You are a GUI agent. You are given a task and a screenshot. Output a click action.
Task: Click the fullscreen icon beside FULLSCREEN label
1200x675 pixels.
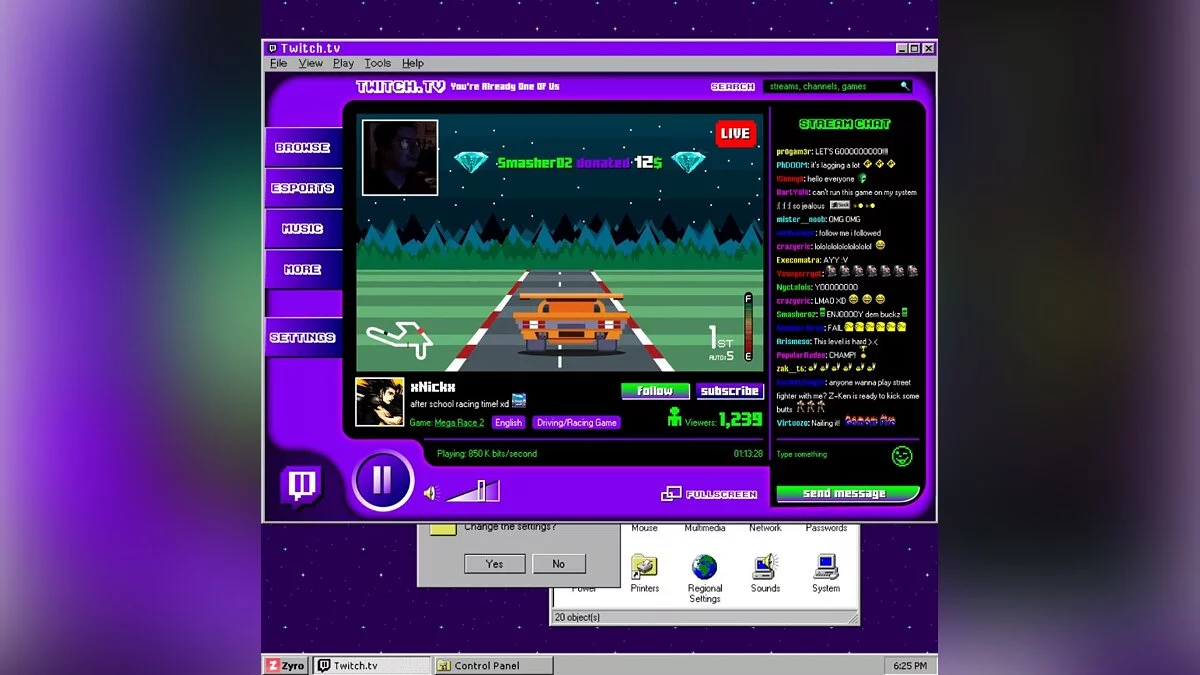tap(671, 494)
